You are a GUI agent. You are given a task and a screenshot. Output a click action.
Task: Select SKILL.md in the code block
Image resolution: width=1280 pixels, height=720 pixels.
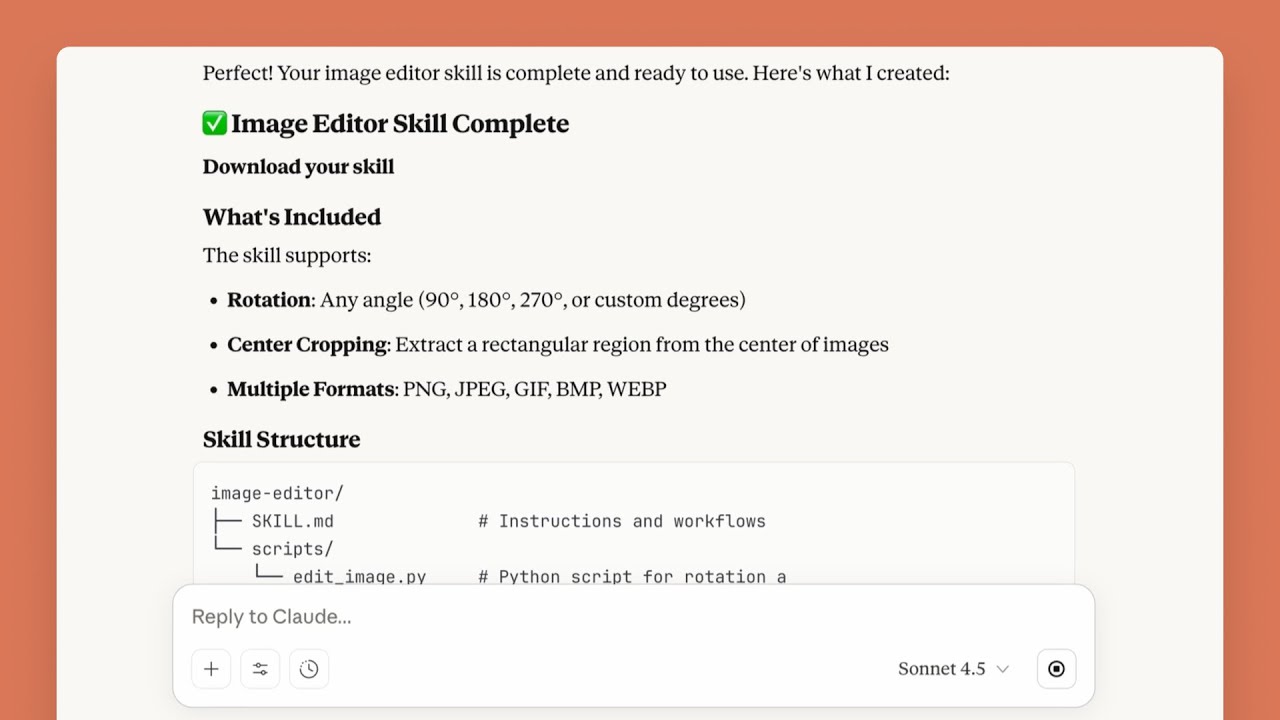(x=293, y=521)
